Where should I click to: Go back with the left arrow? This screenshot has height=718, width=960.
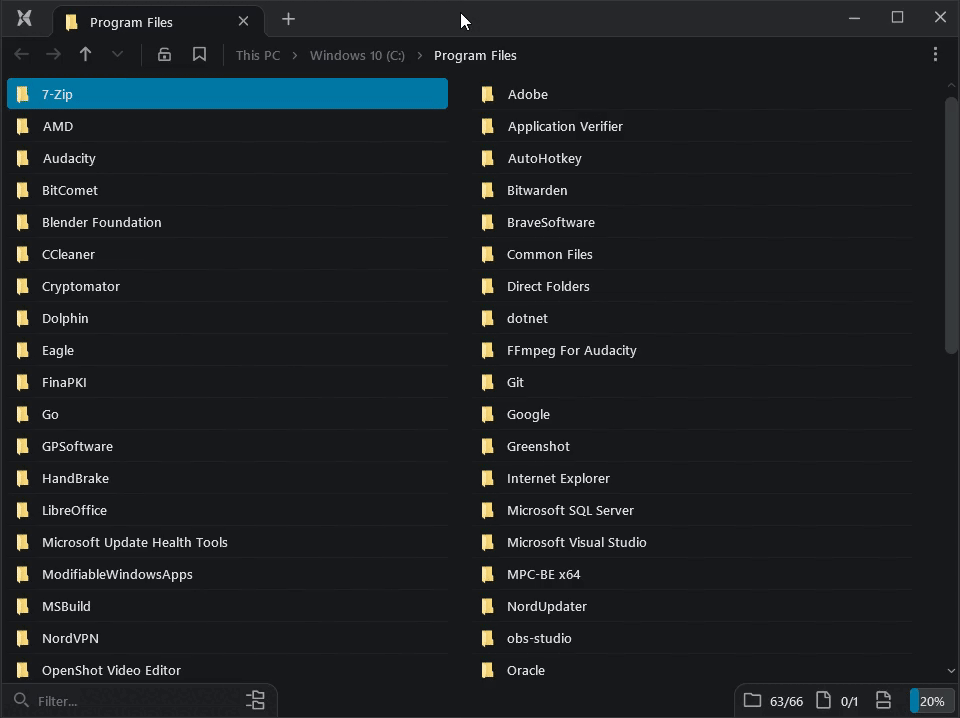point(21,54)
